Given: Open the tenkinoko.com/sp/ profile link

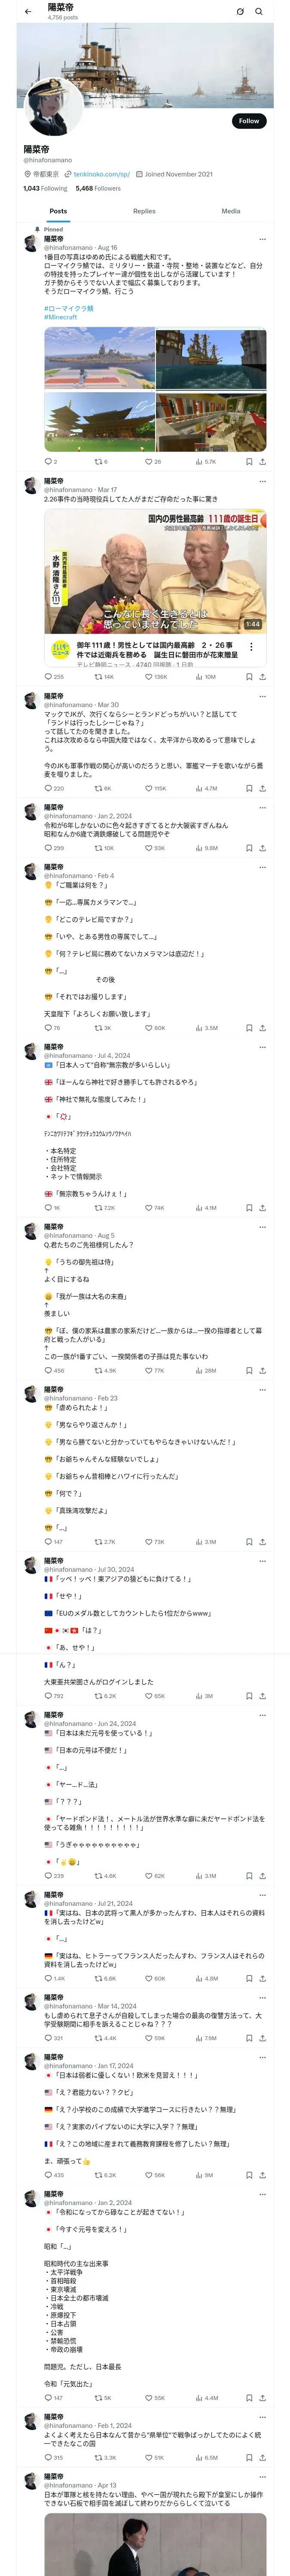Looking at the screenshot, I should (x=101, y=174).
